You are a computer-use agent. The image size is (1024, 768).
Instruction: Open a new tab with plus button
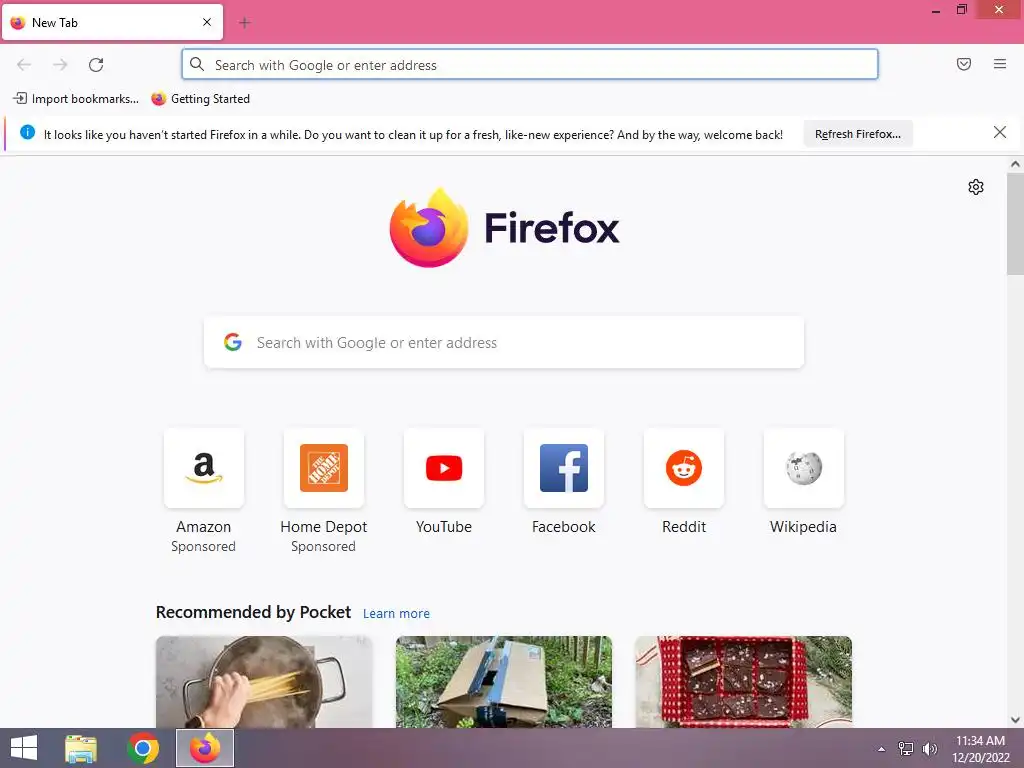click(245, 23)
